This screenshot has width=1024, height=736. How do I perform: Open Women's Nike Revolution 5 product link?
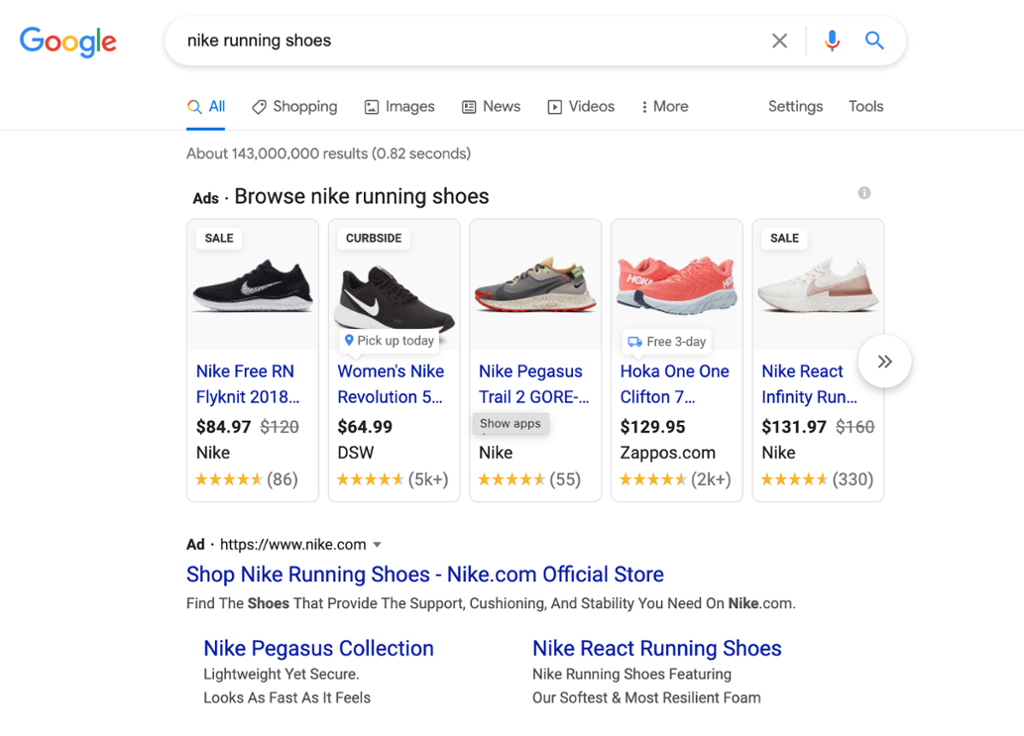pyautogui.click(x=391, y=384)
